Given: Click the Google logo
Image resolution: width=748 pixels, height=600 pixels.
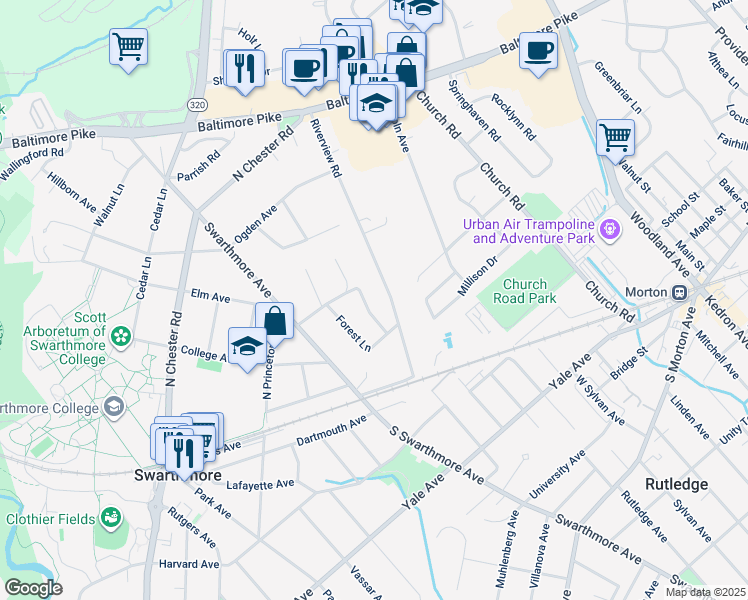Looking at the screenshot, I should (33, 589).
